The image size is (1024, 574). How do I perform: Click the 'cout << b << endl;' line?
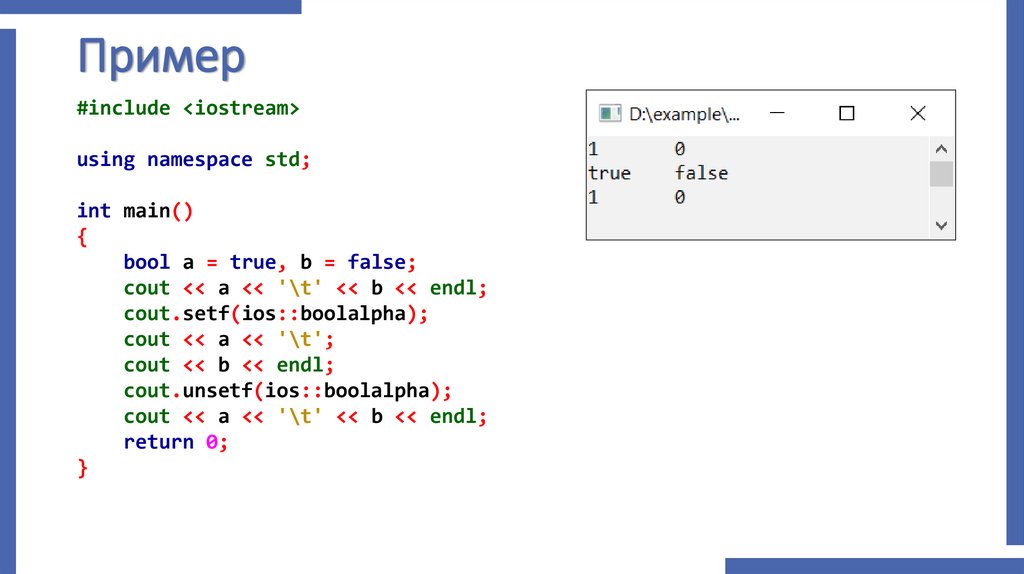[x=229, y=365]
